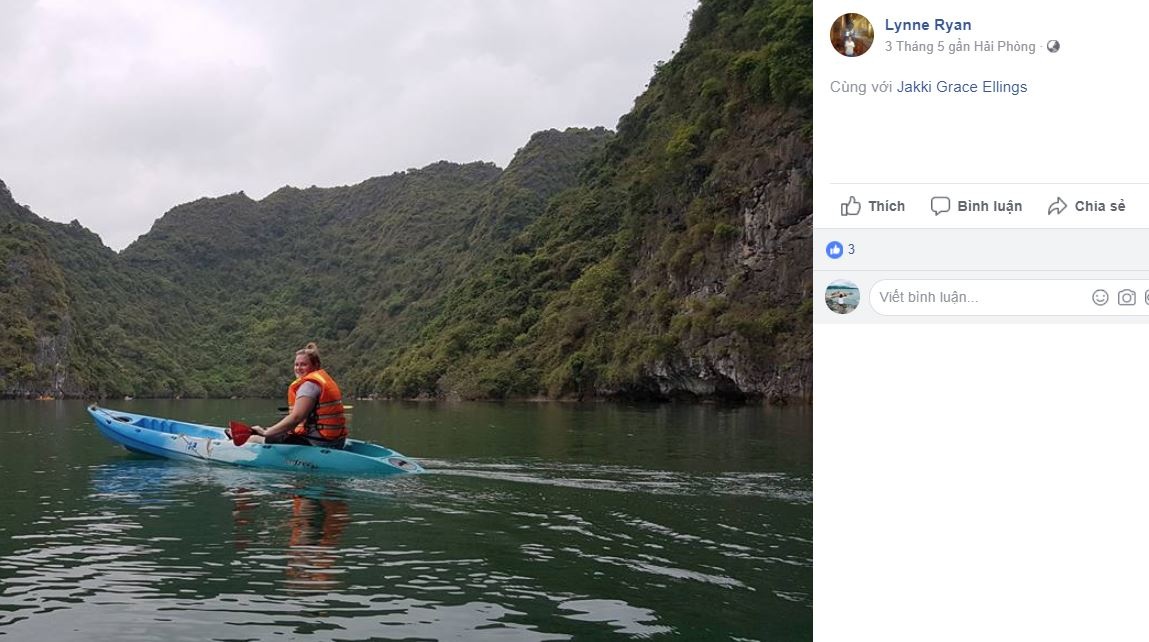The width and height of the screenshot is (1149, 642).
Task: Click the camera icon to attach a photo
Action: [1127, 297]
